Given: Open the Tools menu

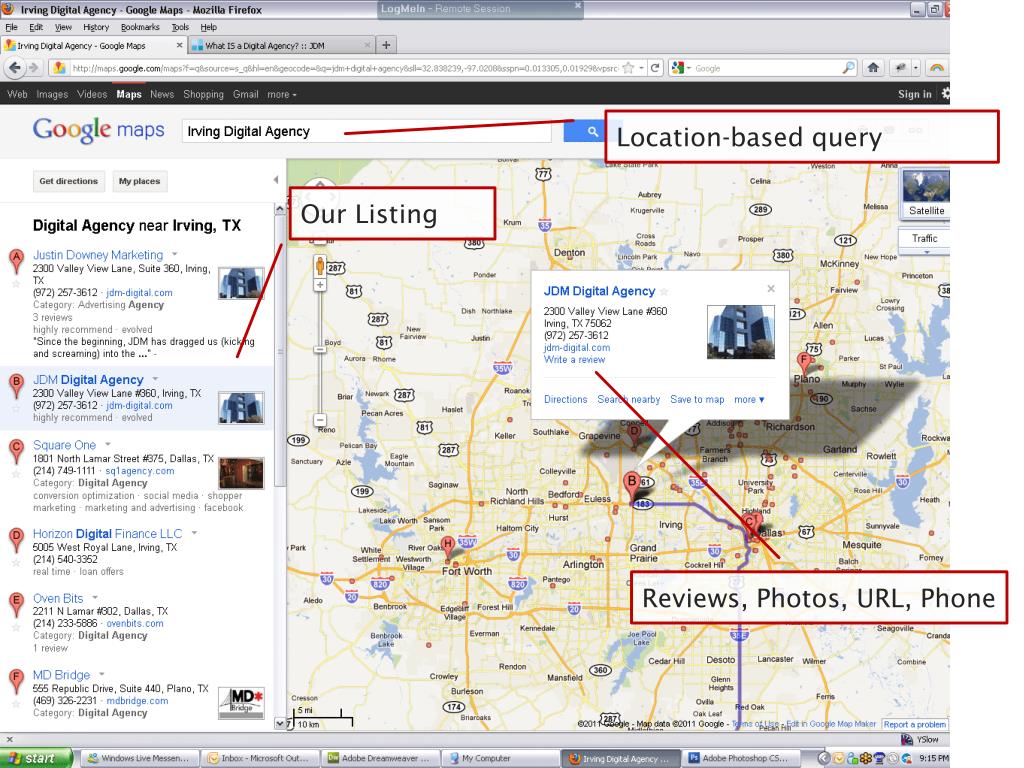Looking at the screenshot, I should [180, 27].
